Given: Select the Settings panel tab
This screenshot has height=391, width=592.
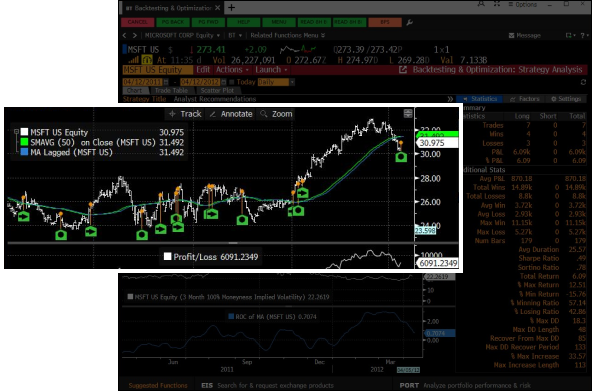Looking at the screenshot, I should 566,99.
